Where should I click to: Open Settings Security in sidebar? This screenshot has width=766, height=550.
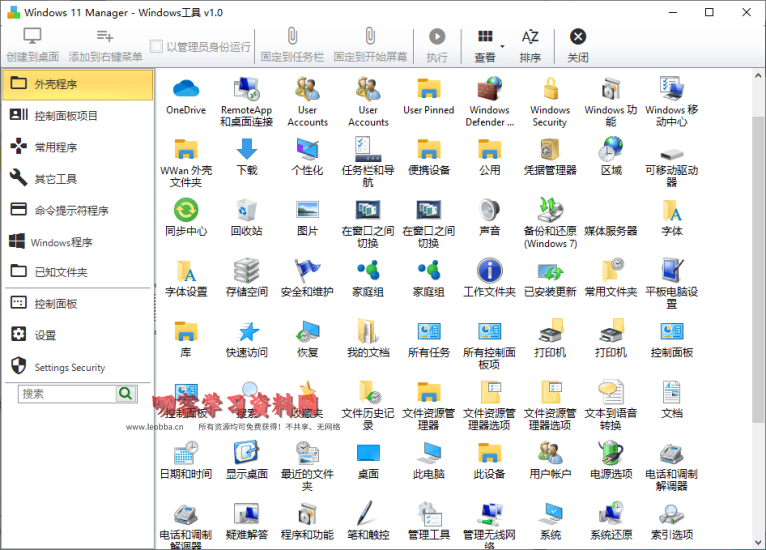78,367
